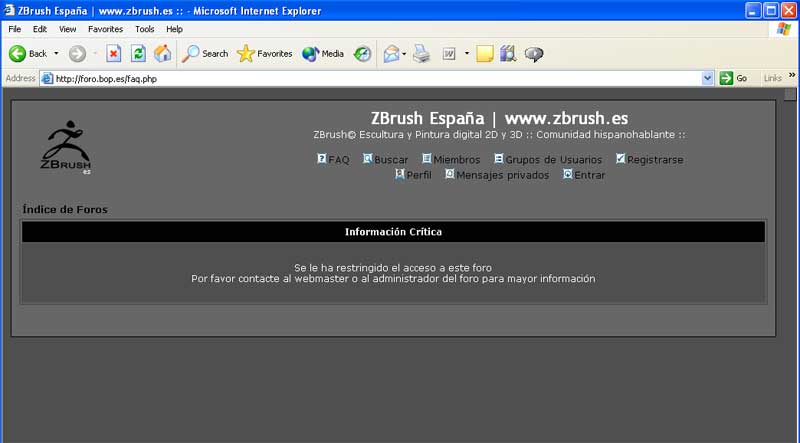The width and height of the screenshot is (800, 443).
Task: Follow the Entrar login link
Action: (x=590, y=175)
